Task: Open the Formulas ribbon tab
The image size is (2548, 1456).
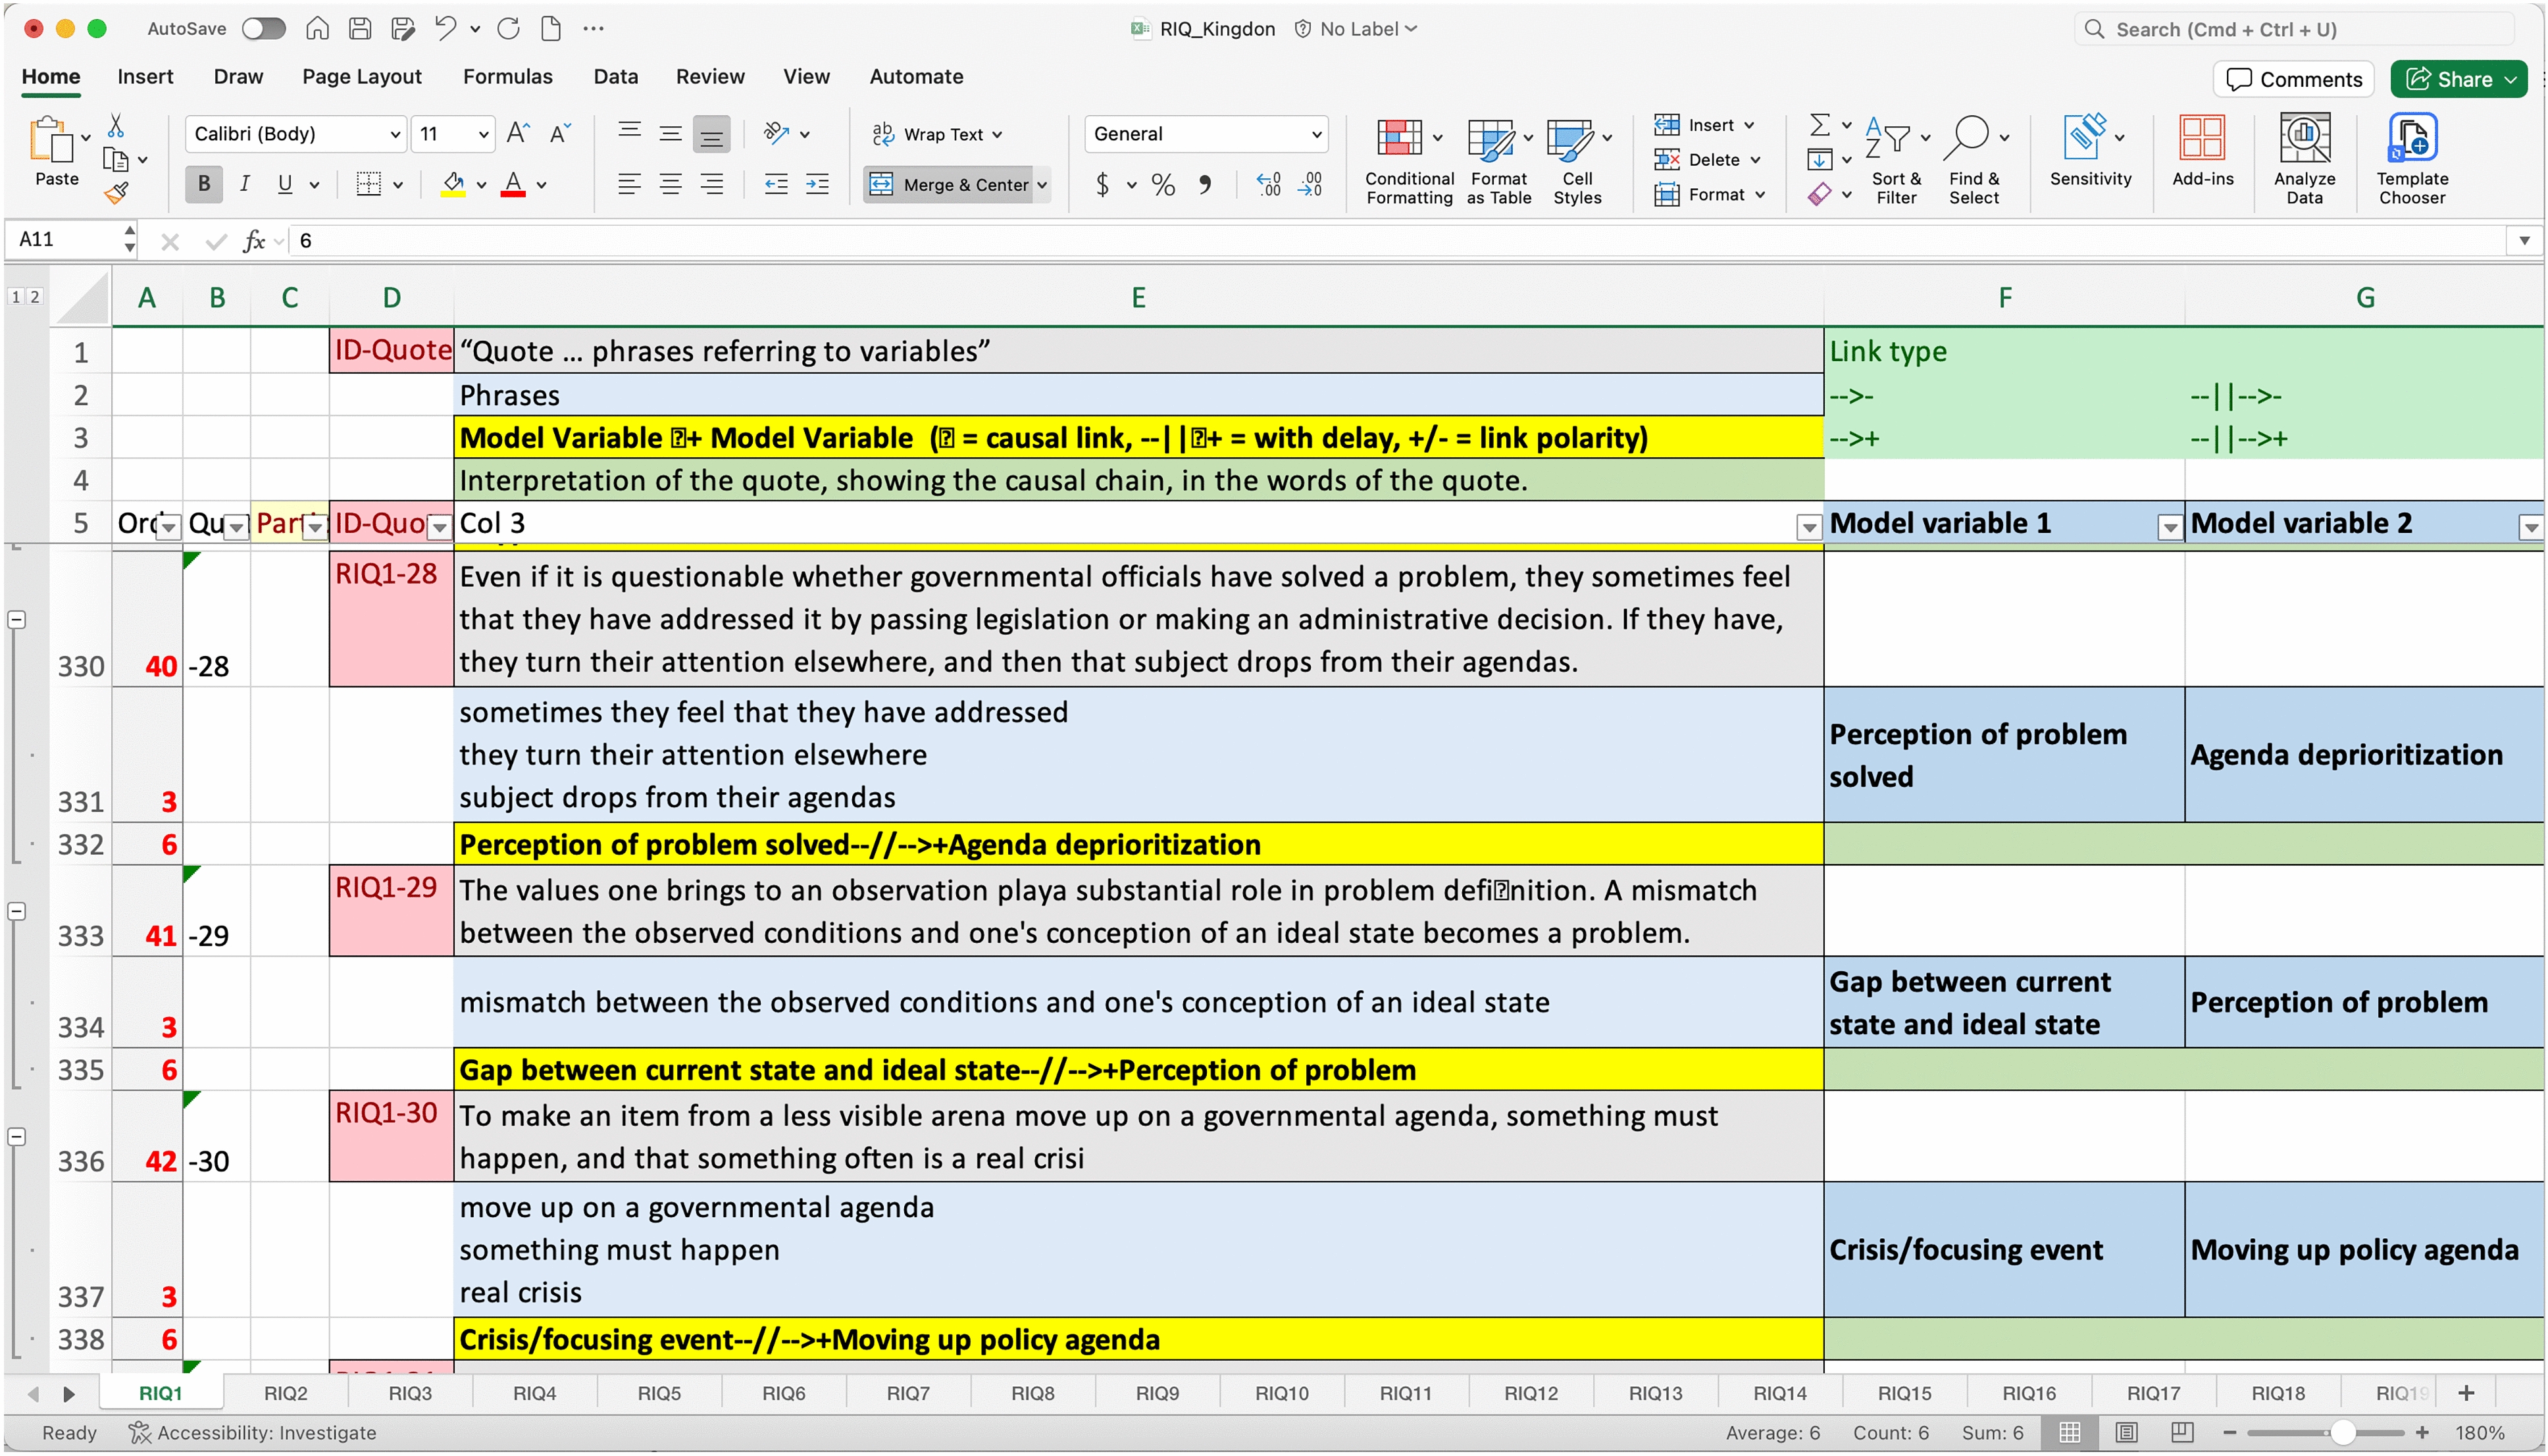Action: (507, 76)
